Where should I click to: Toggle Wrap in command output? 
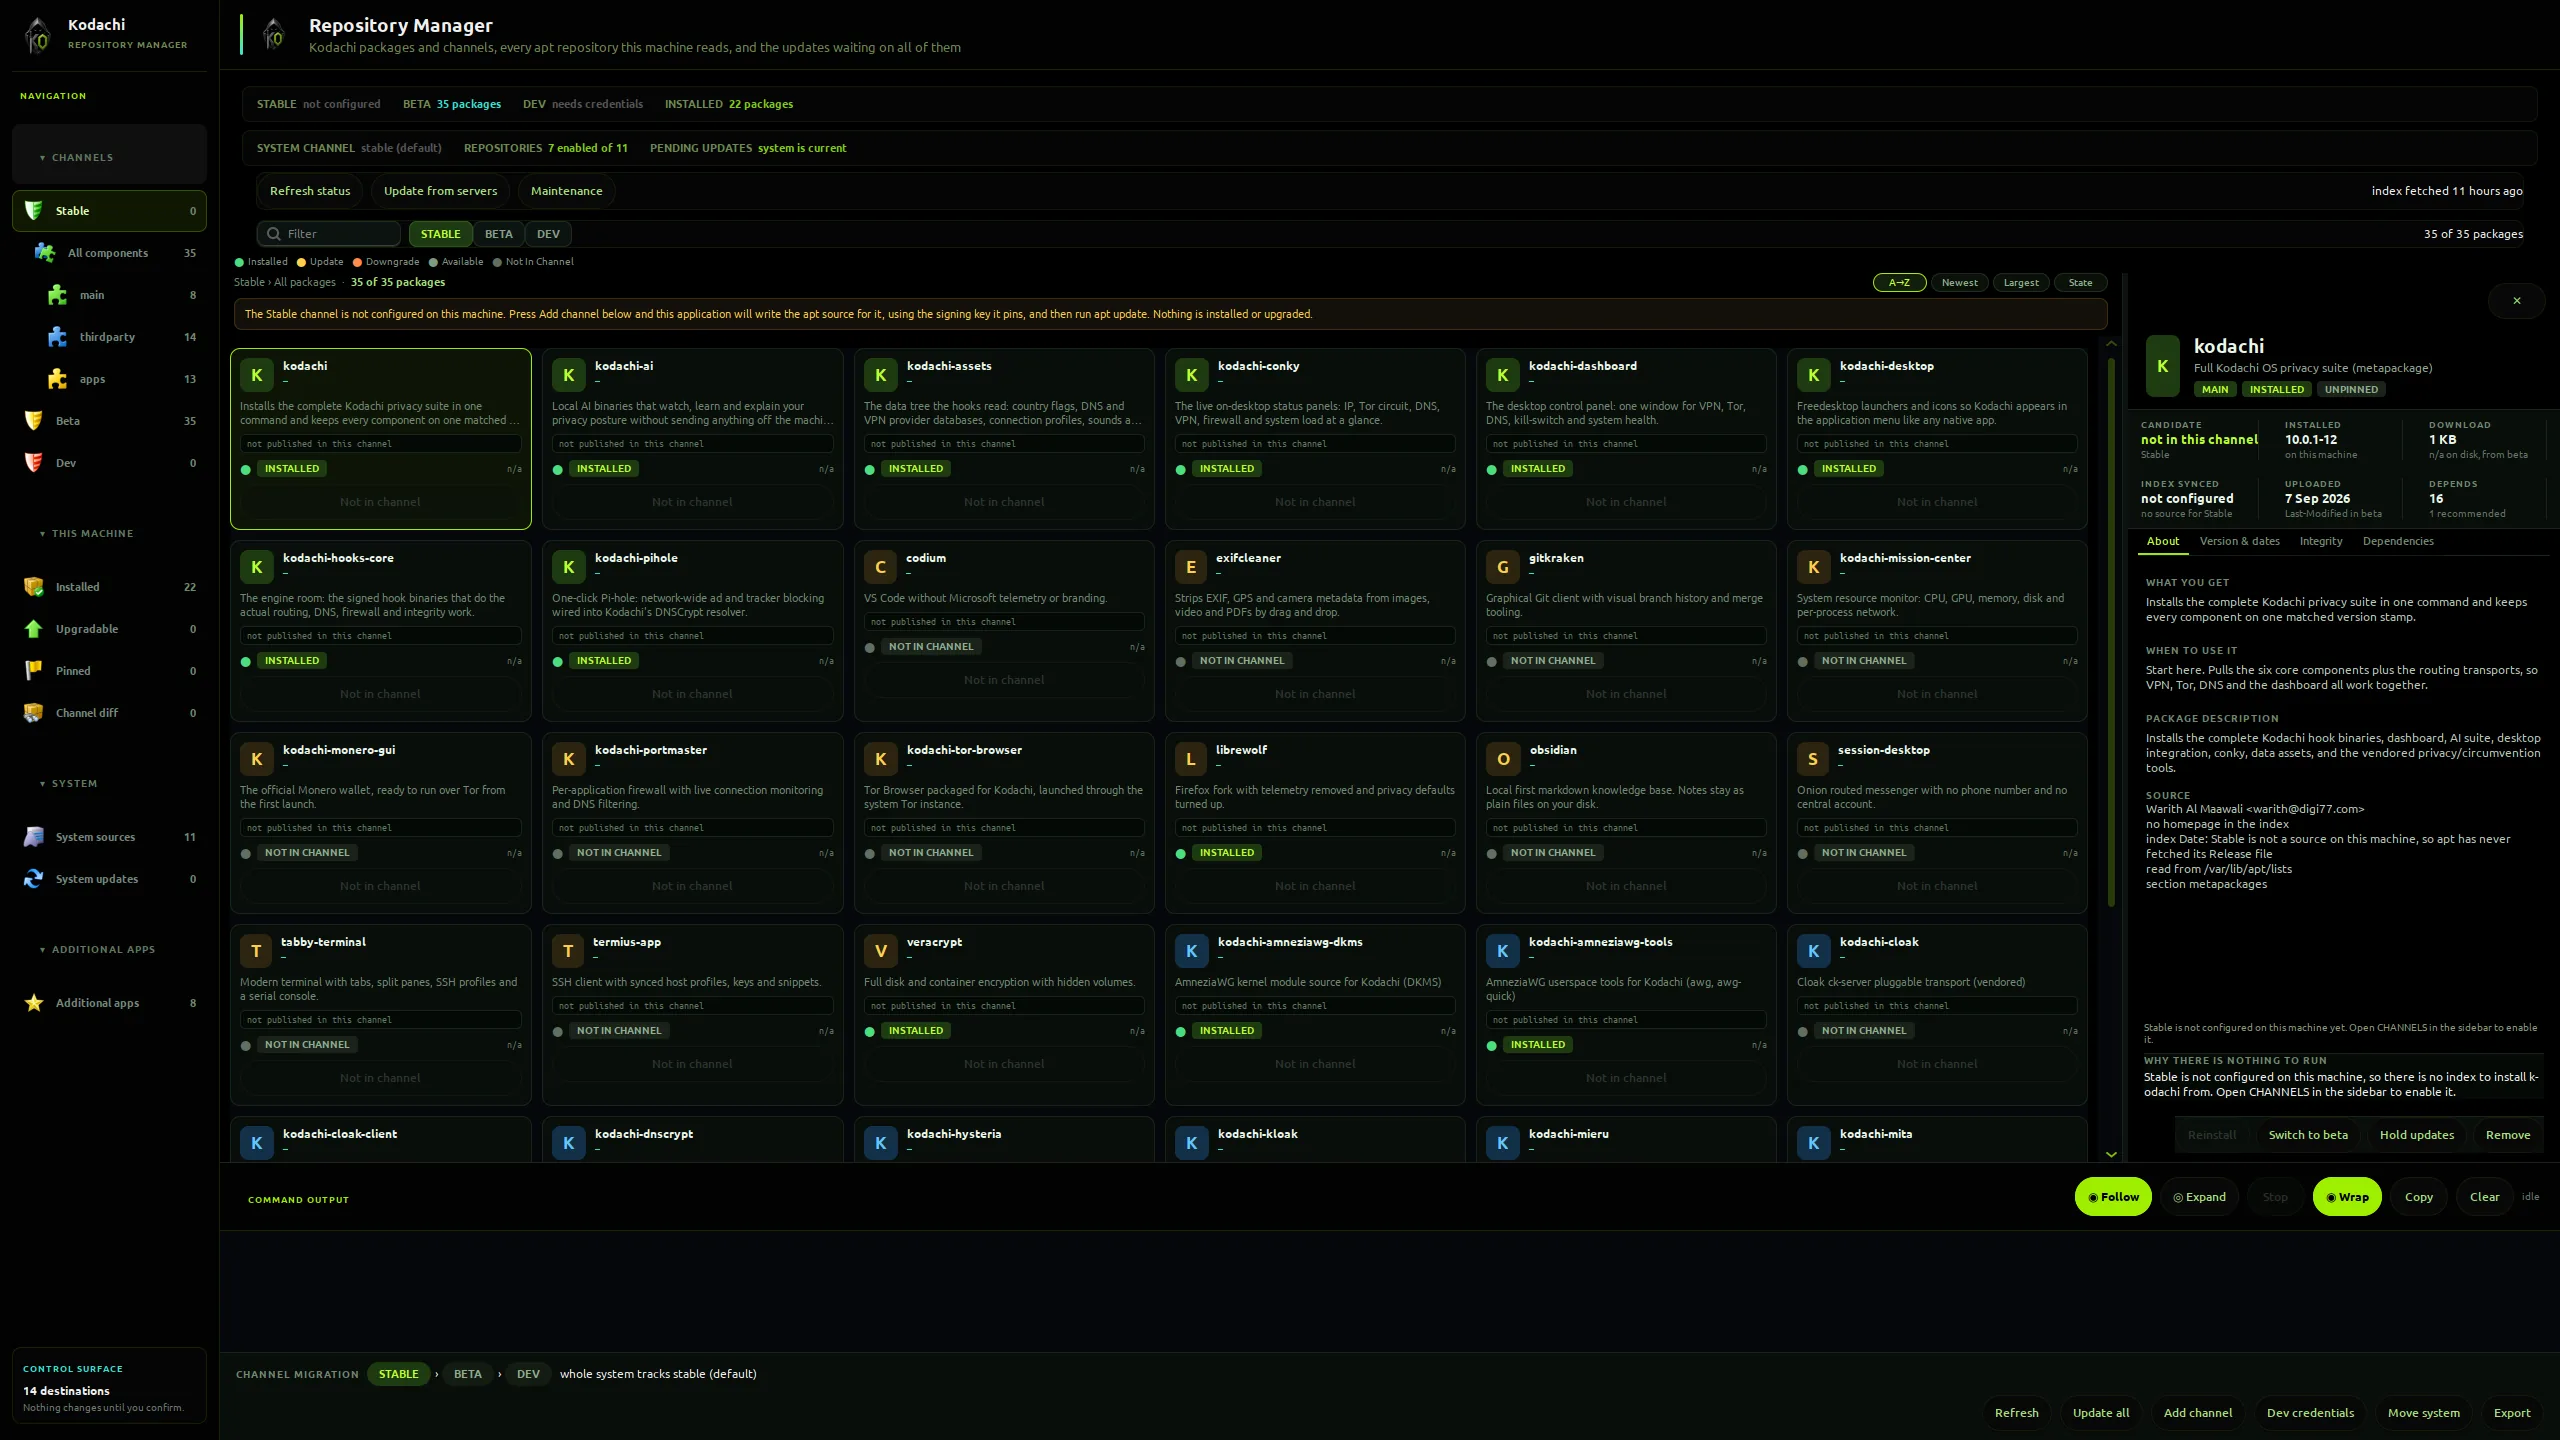pos(2347,1197)
